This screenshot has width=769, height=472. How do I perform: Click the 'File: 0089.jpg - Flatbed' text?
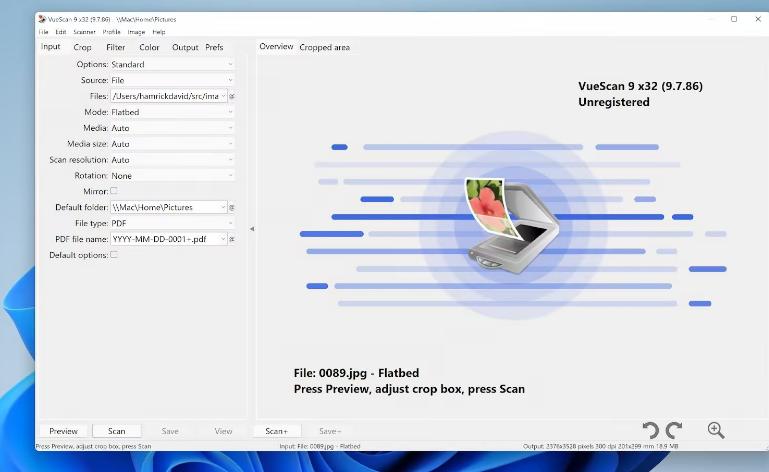point(357,373)
